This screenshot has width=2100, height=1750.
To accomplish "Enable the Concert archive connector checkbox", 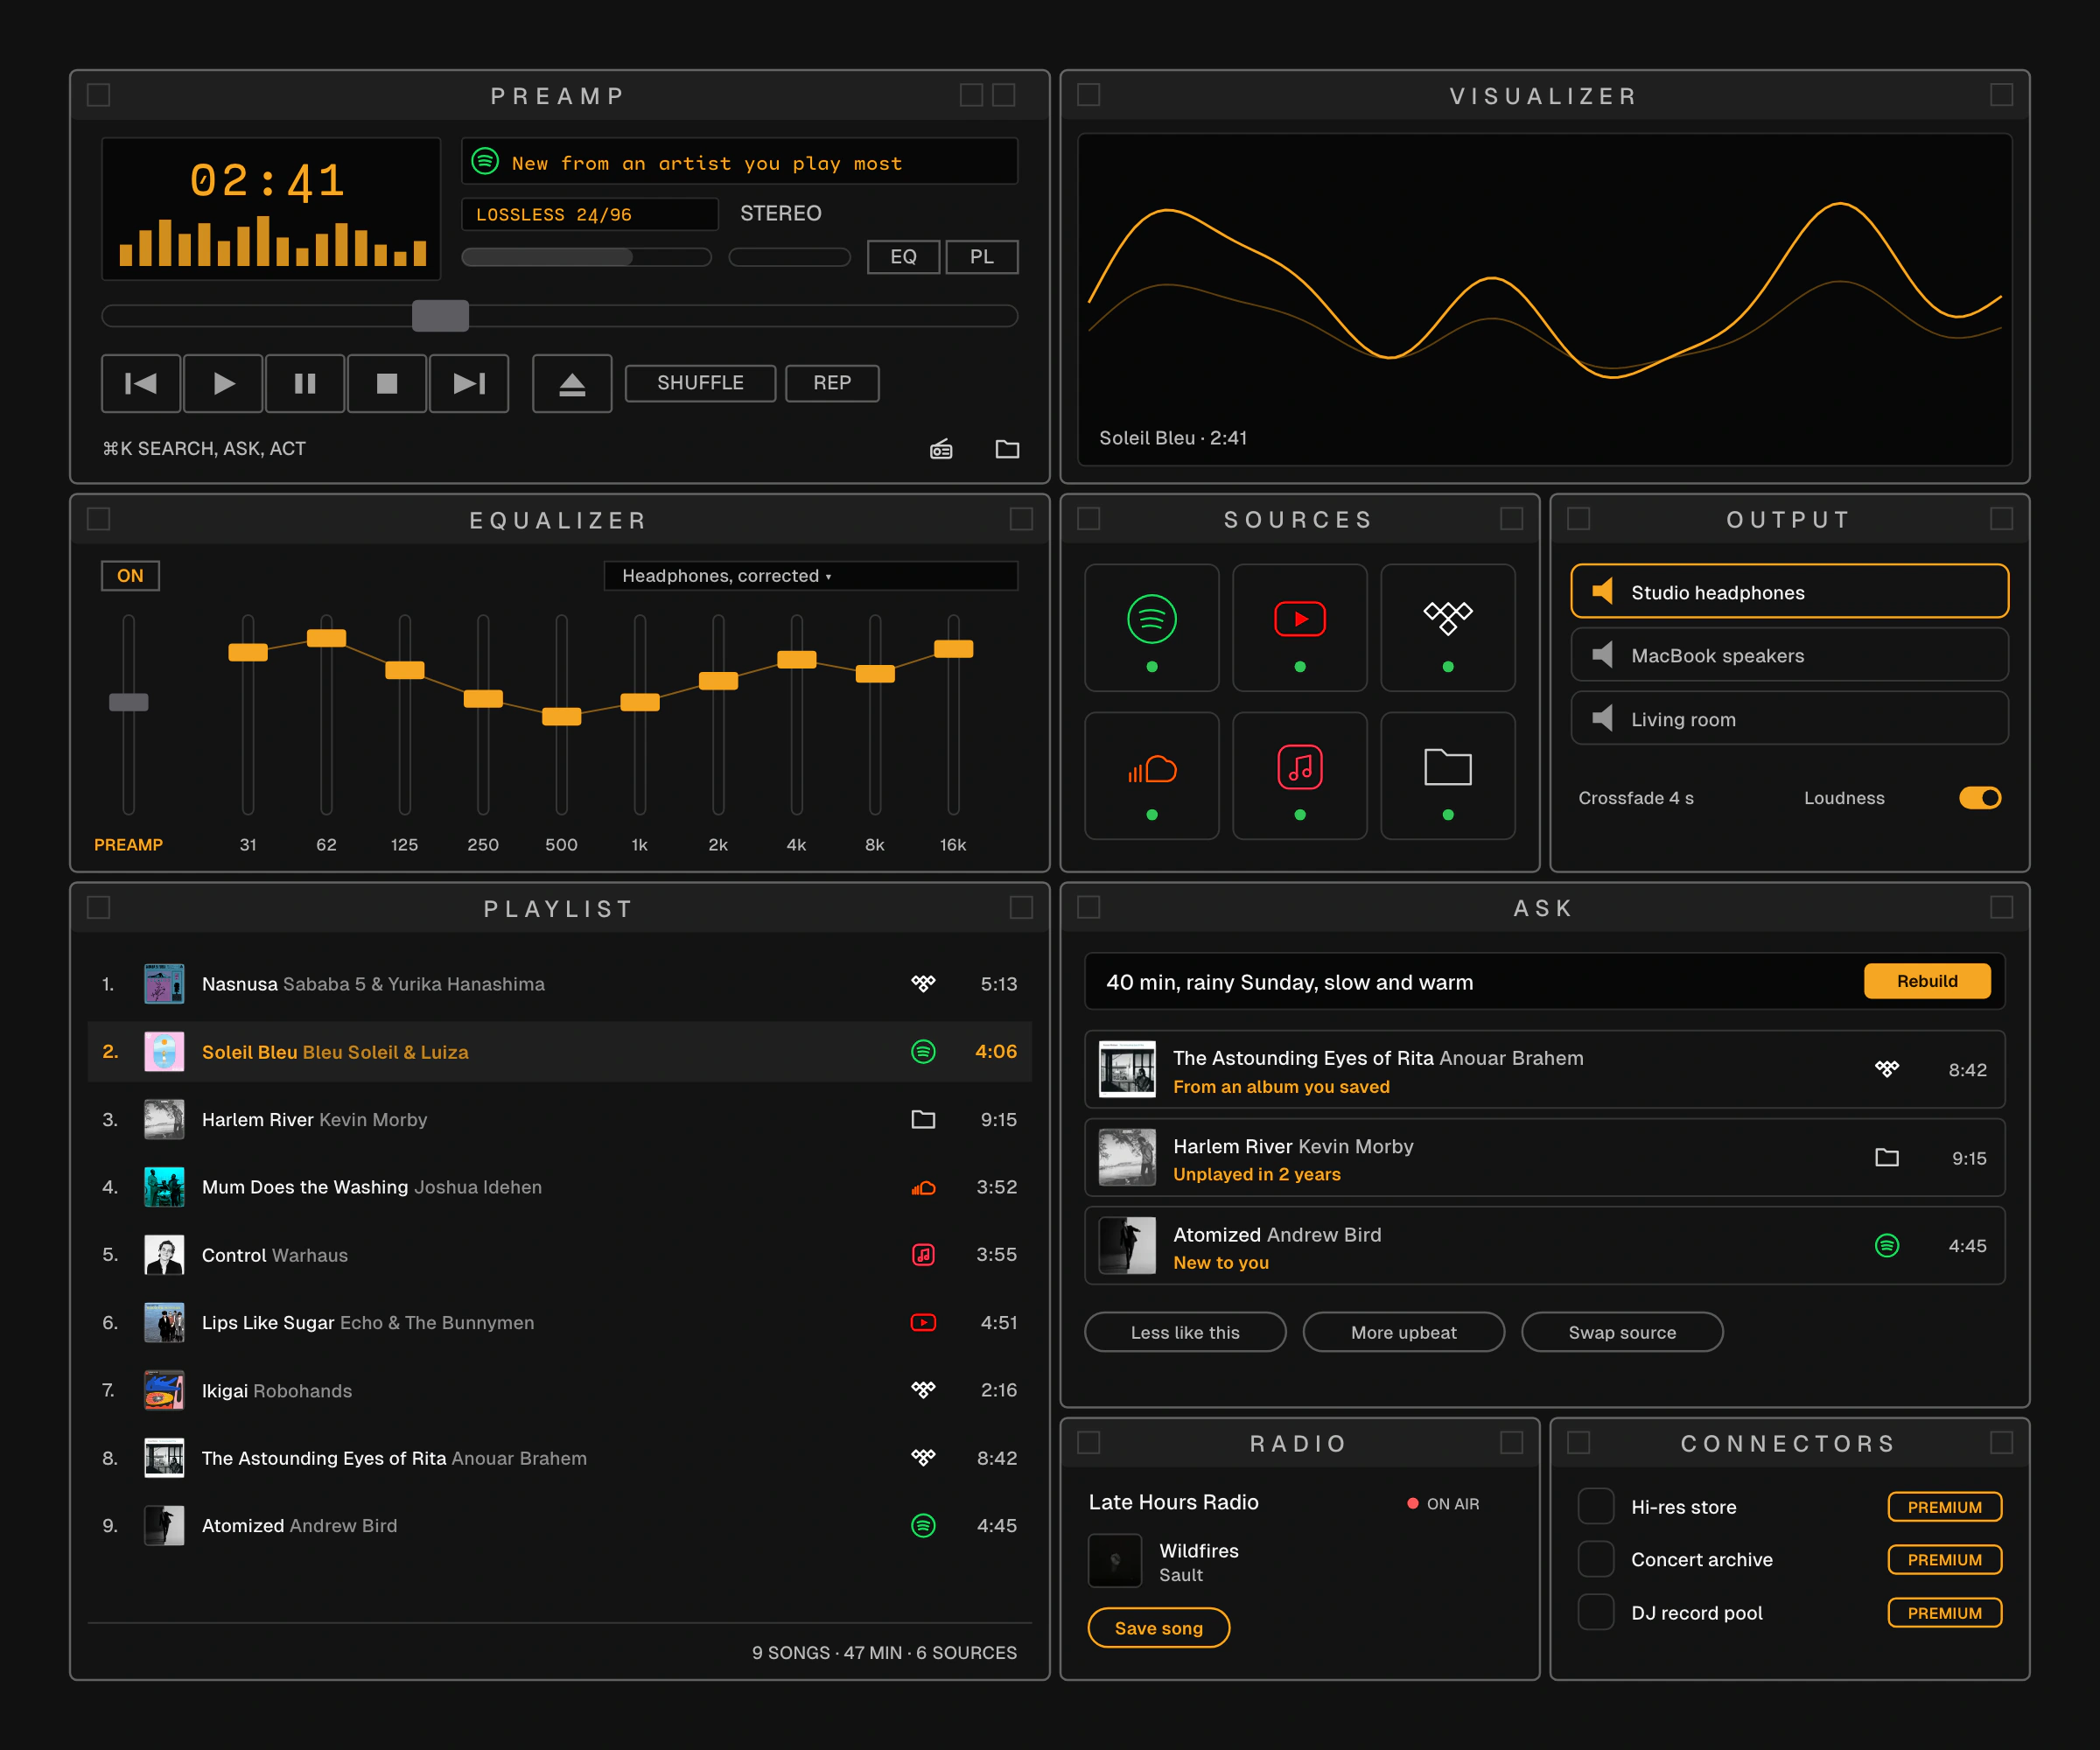I will coord(1596,1559).
